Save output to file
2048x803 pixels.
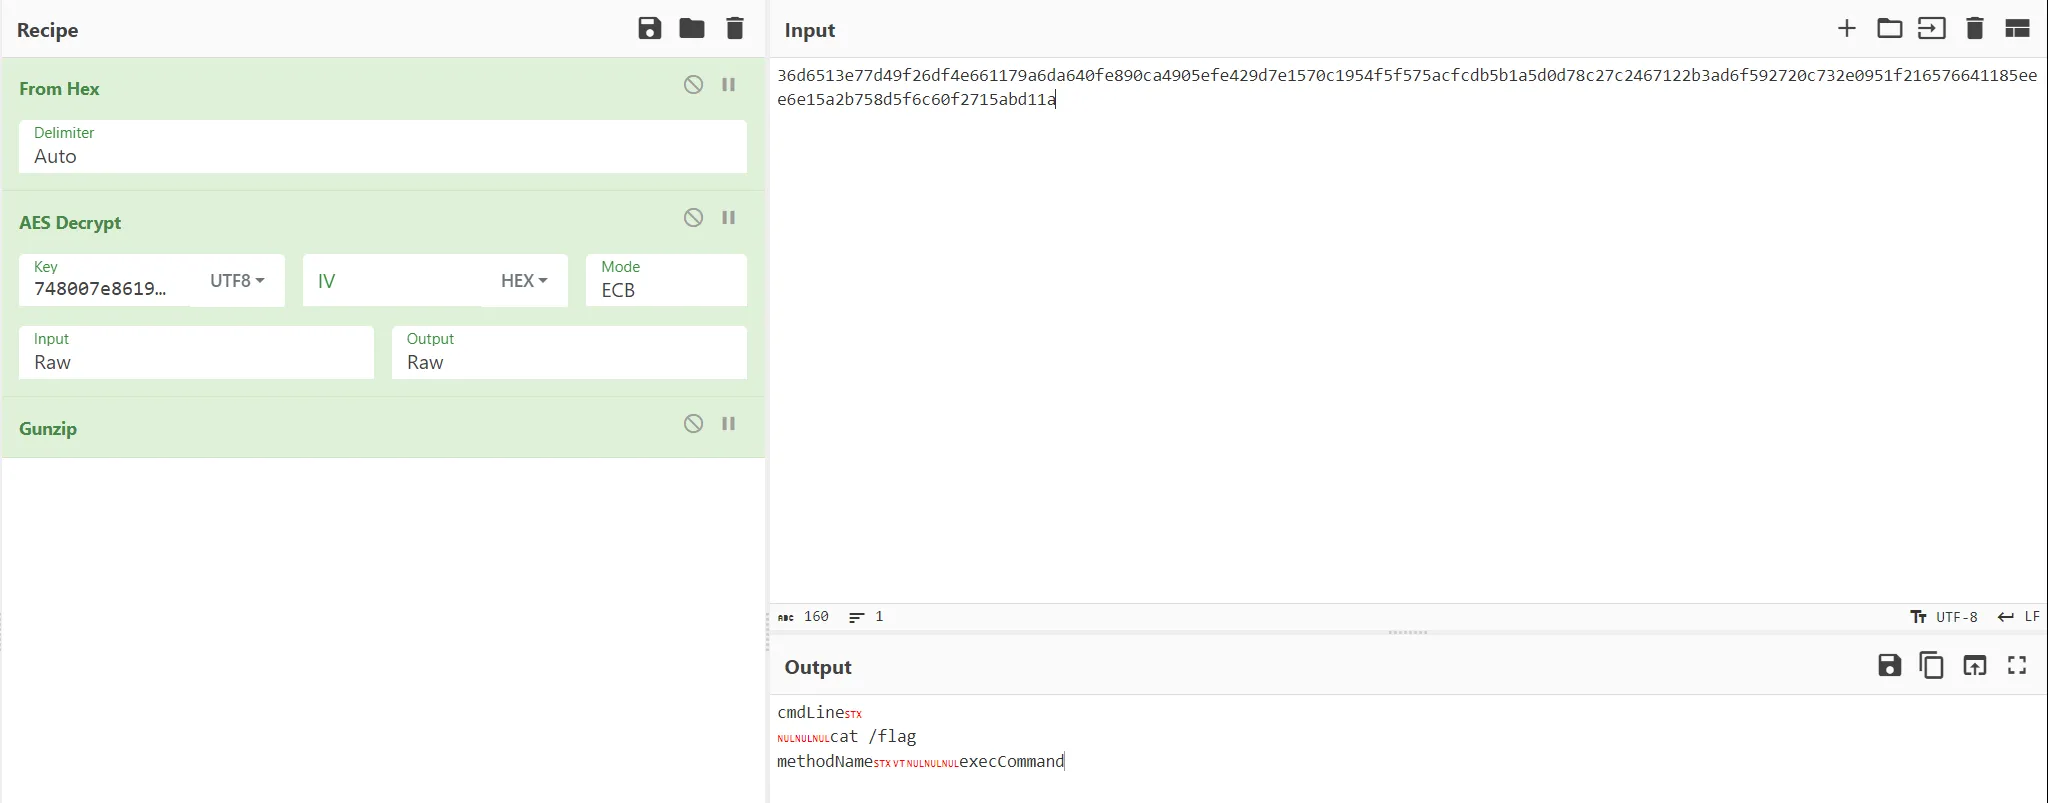[1889, 666]
